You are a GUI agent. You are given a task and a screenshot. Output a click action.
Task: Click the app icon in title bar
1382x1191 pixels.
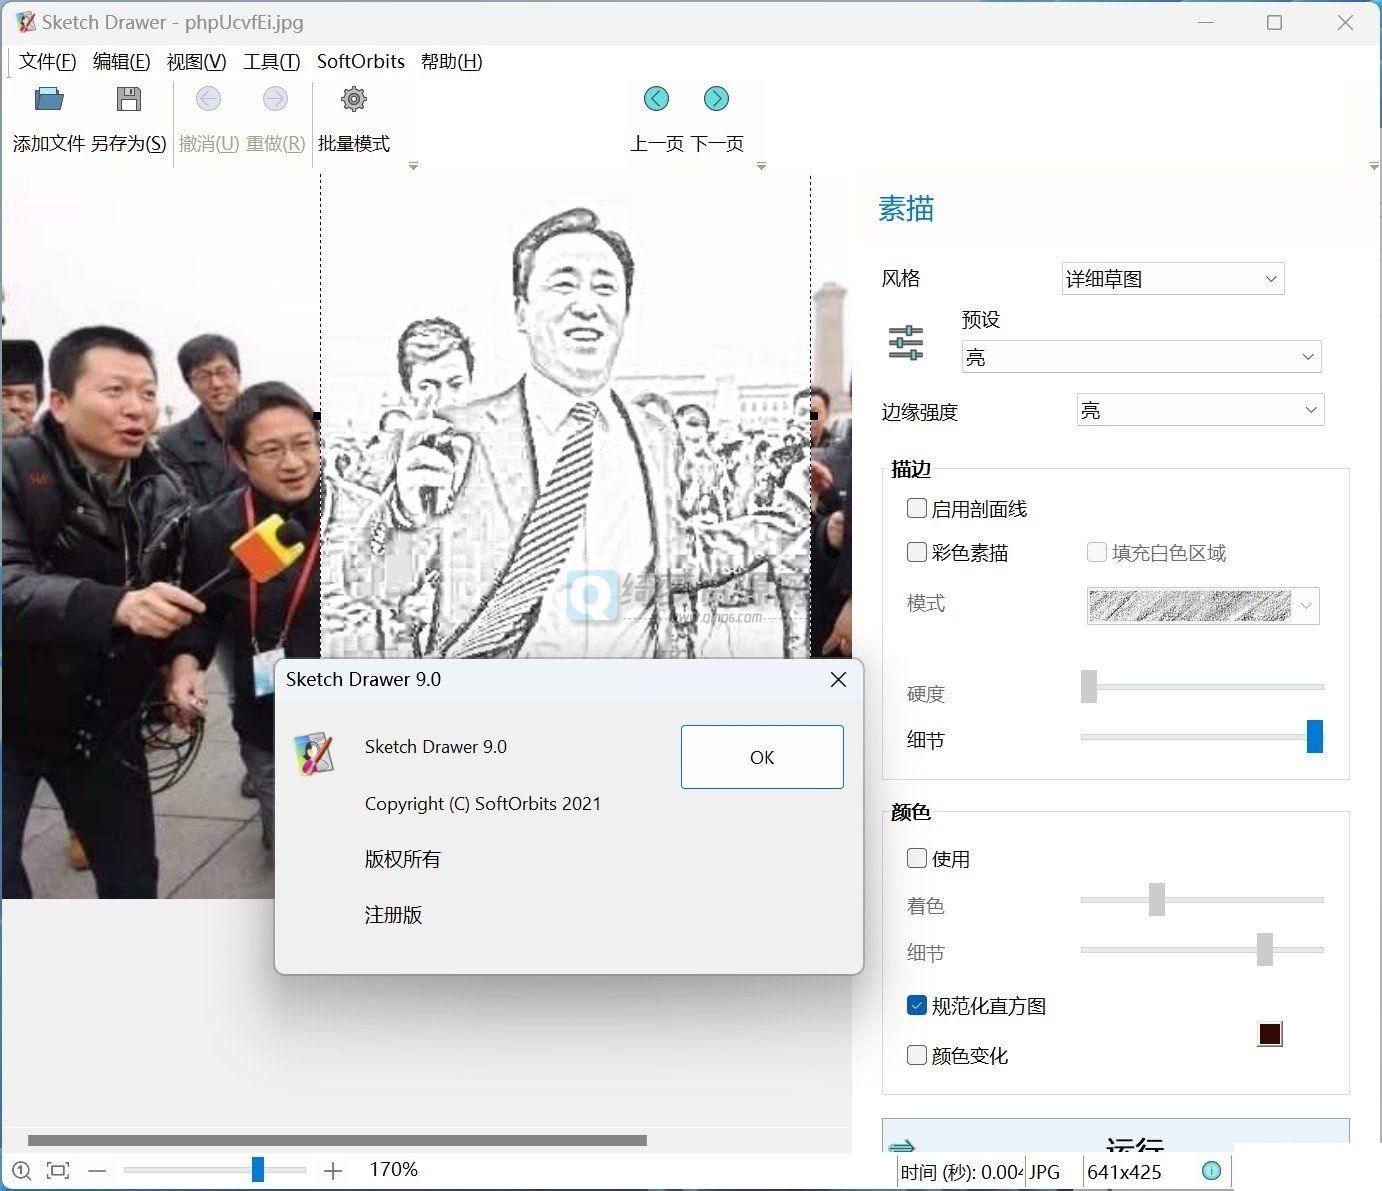(25, 22)
